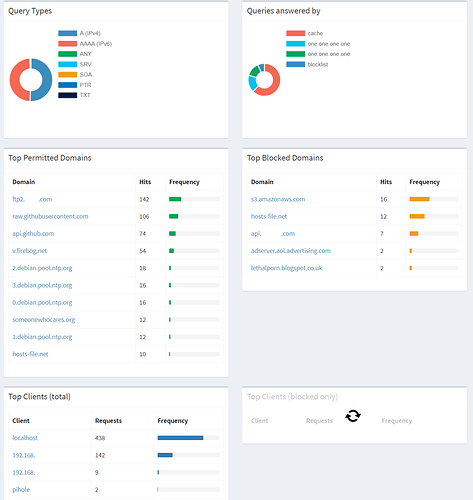Open api.github.com in permitted domains
This screenshot has height=500, width=473.
(x=33, y=234)
